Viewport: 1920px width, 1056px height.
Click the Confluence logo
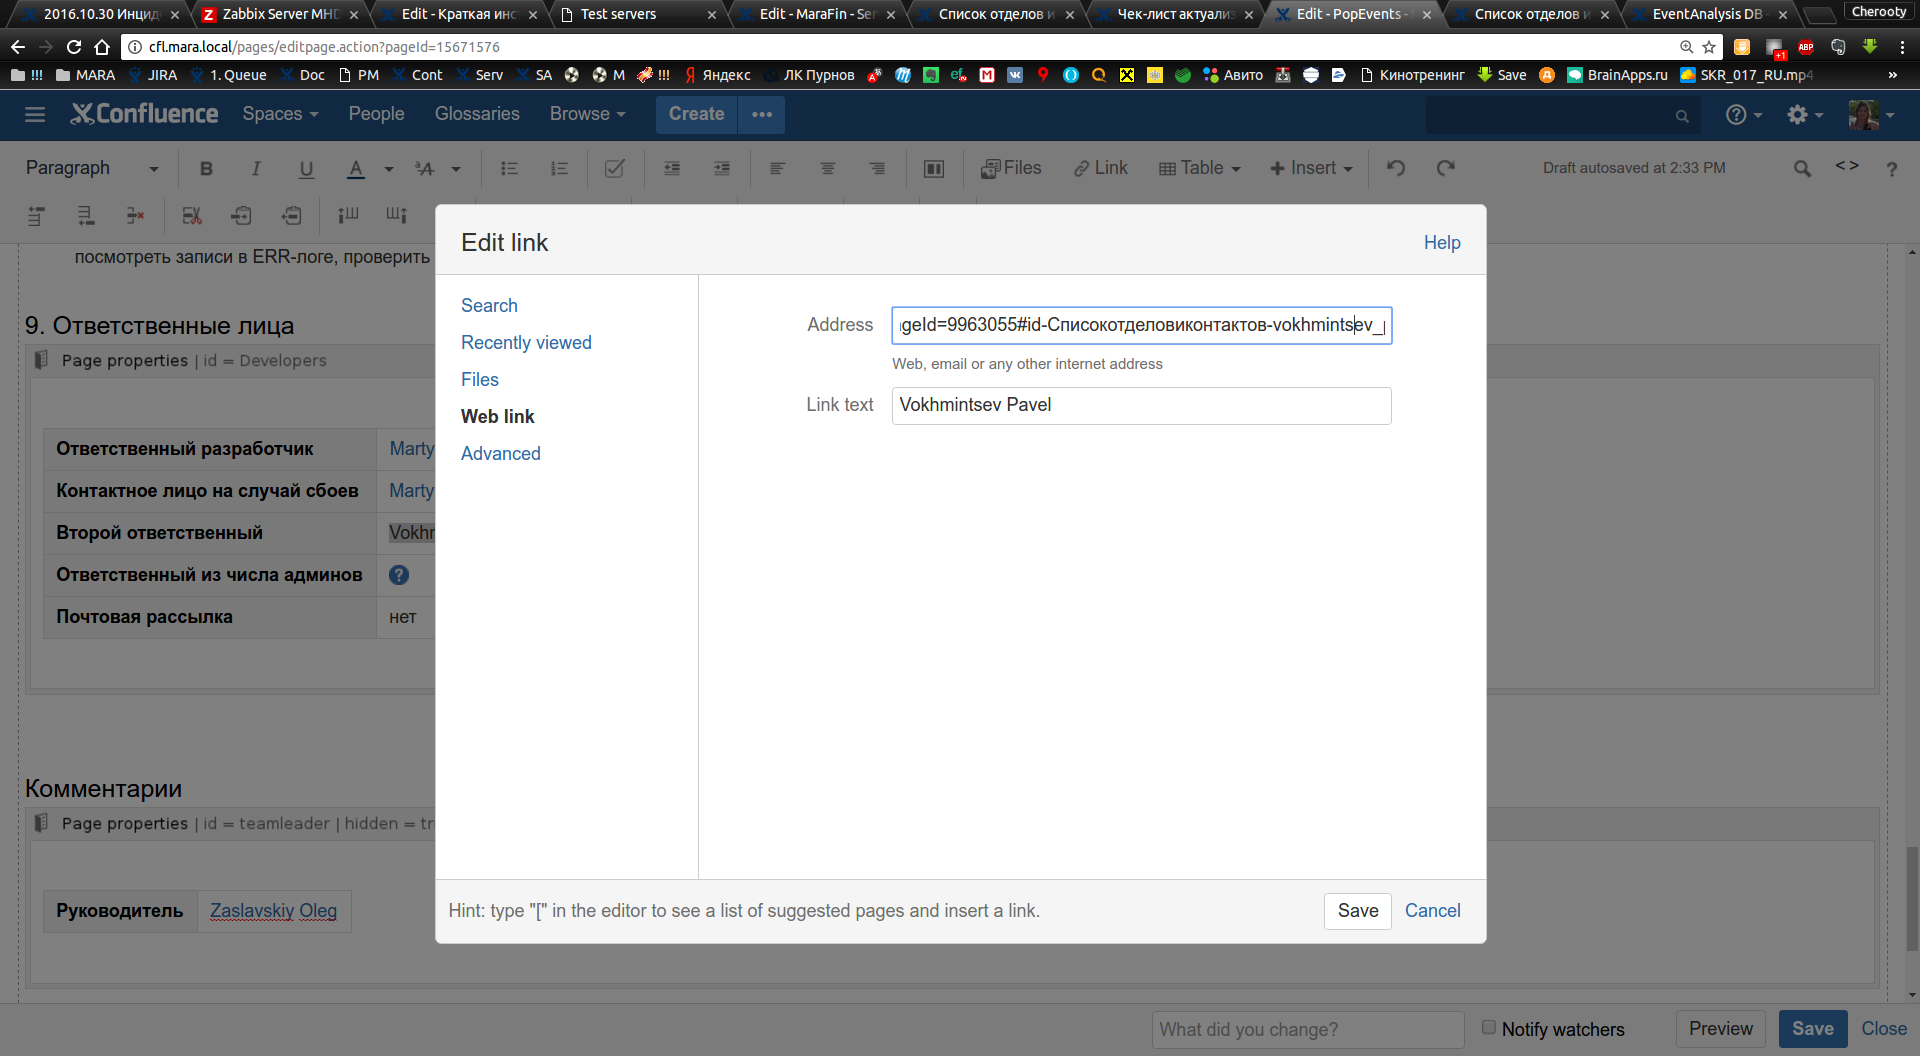tap(144, 114)
